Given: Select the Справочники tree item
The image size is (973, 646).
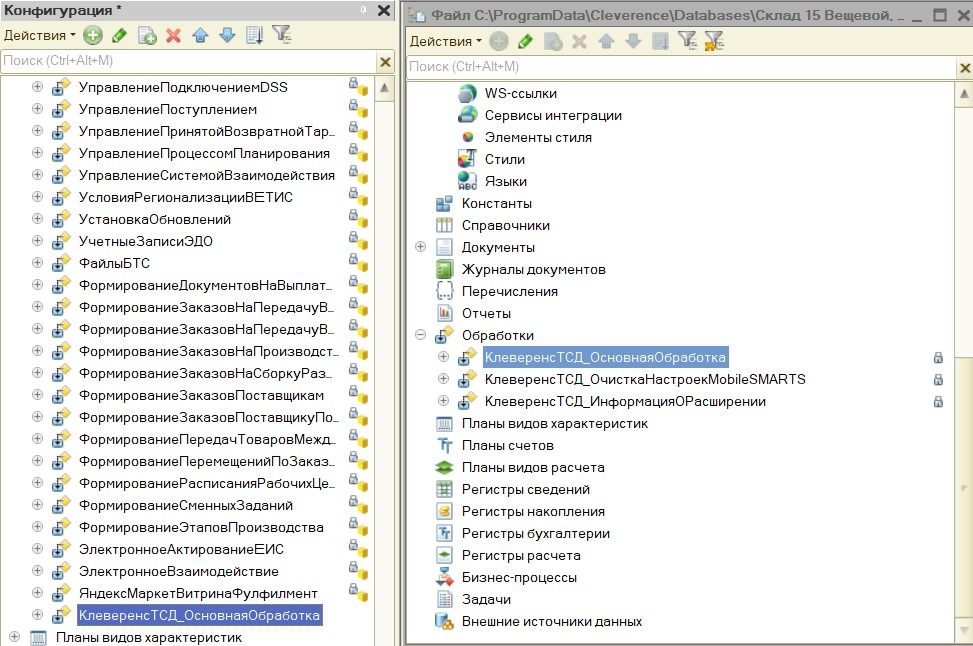Looking at the screenshot, I should tap(506, 225).
